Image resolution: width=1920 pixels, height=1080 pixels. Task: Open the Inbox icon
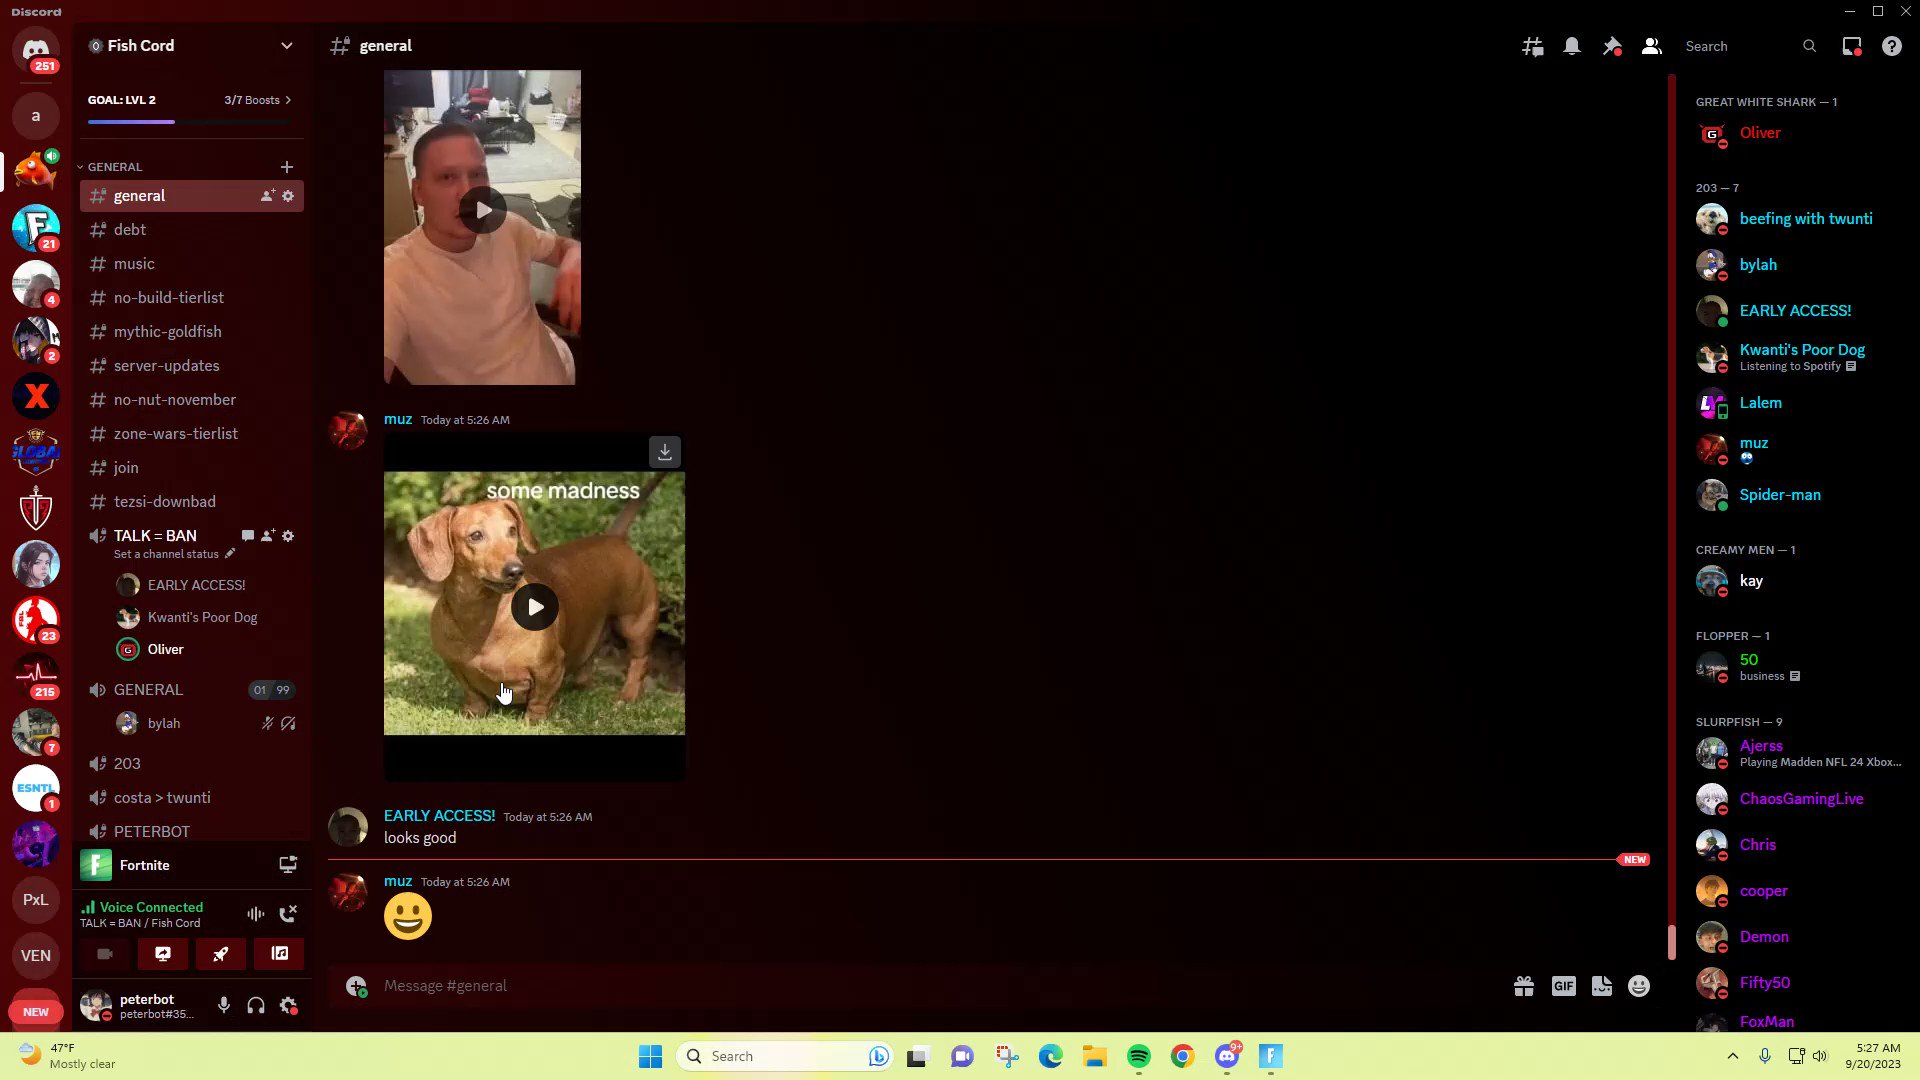(x=1852, y=46)
